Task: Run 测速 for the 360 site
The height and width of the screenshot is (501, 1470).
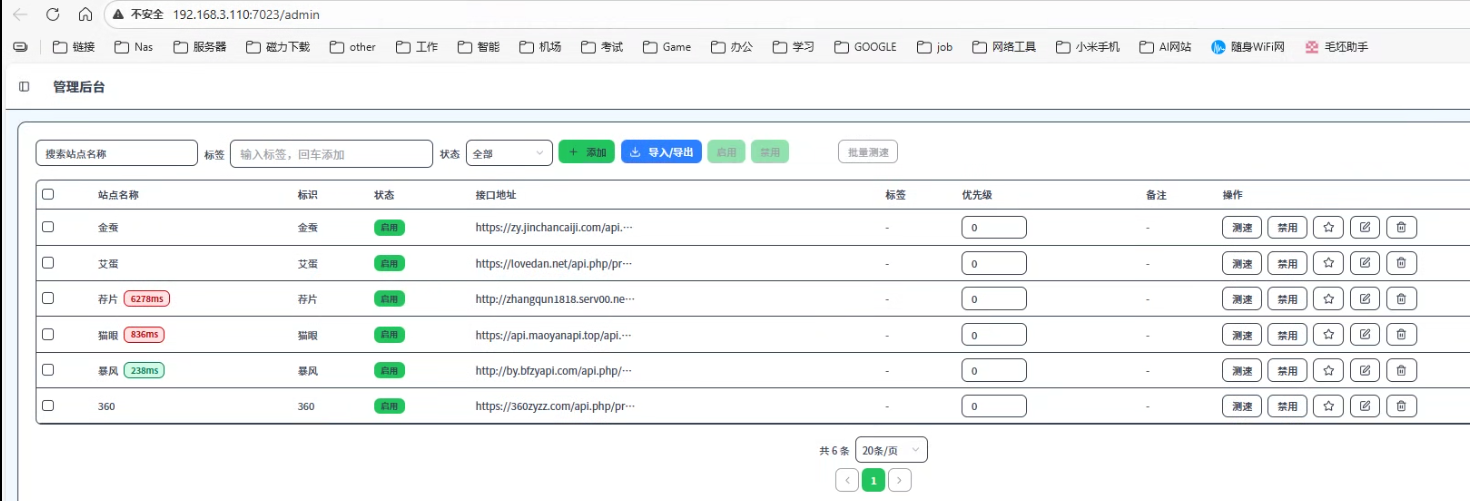Action: click(1242, 406)
